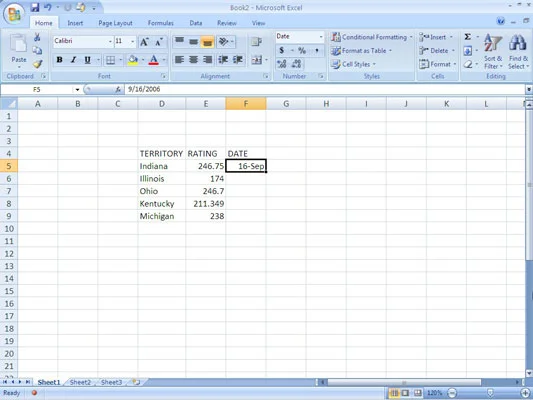Open the Name Box dropdown arrow
The image size is (533, 400).
78,90
